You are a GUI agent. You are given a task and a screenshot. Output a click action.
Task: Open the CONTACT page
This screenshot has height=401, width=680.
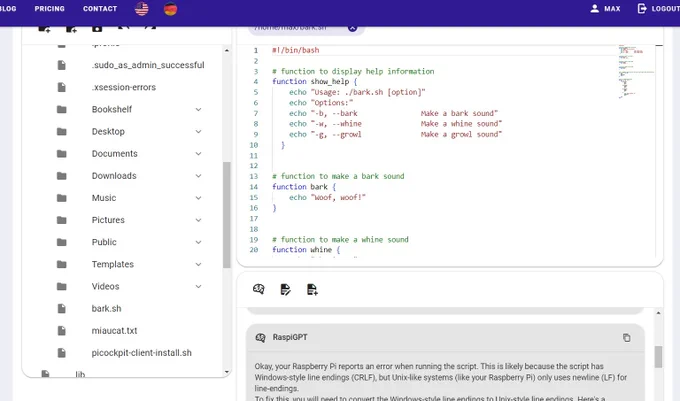[100, 9]
